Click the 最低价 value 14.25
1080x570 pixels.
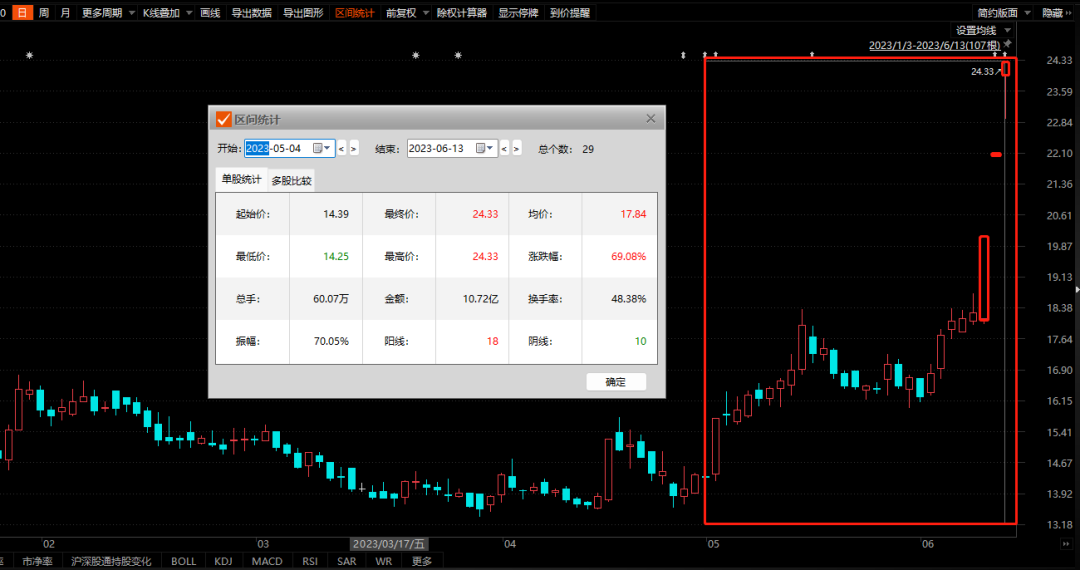click(x=336, y=256)
